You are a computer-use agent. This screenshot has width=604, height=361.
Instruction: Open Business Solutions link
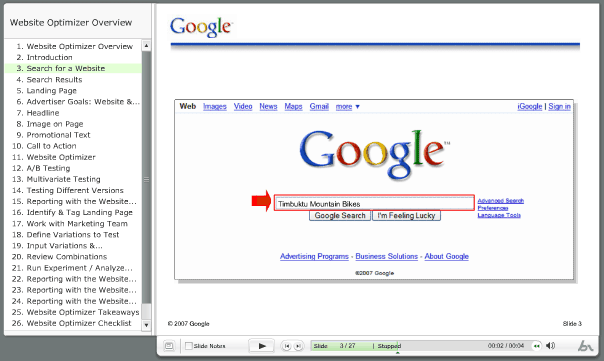[x=386, y=257]
